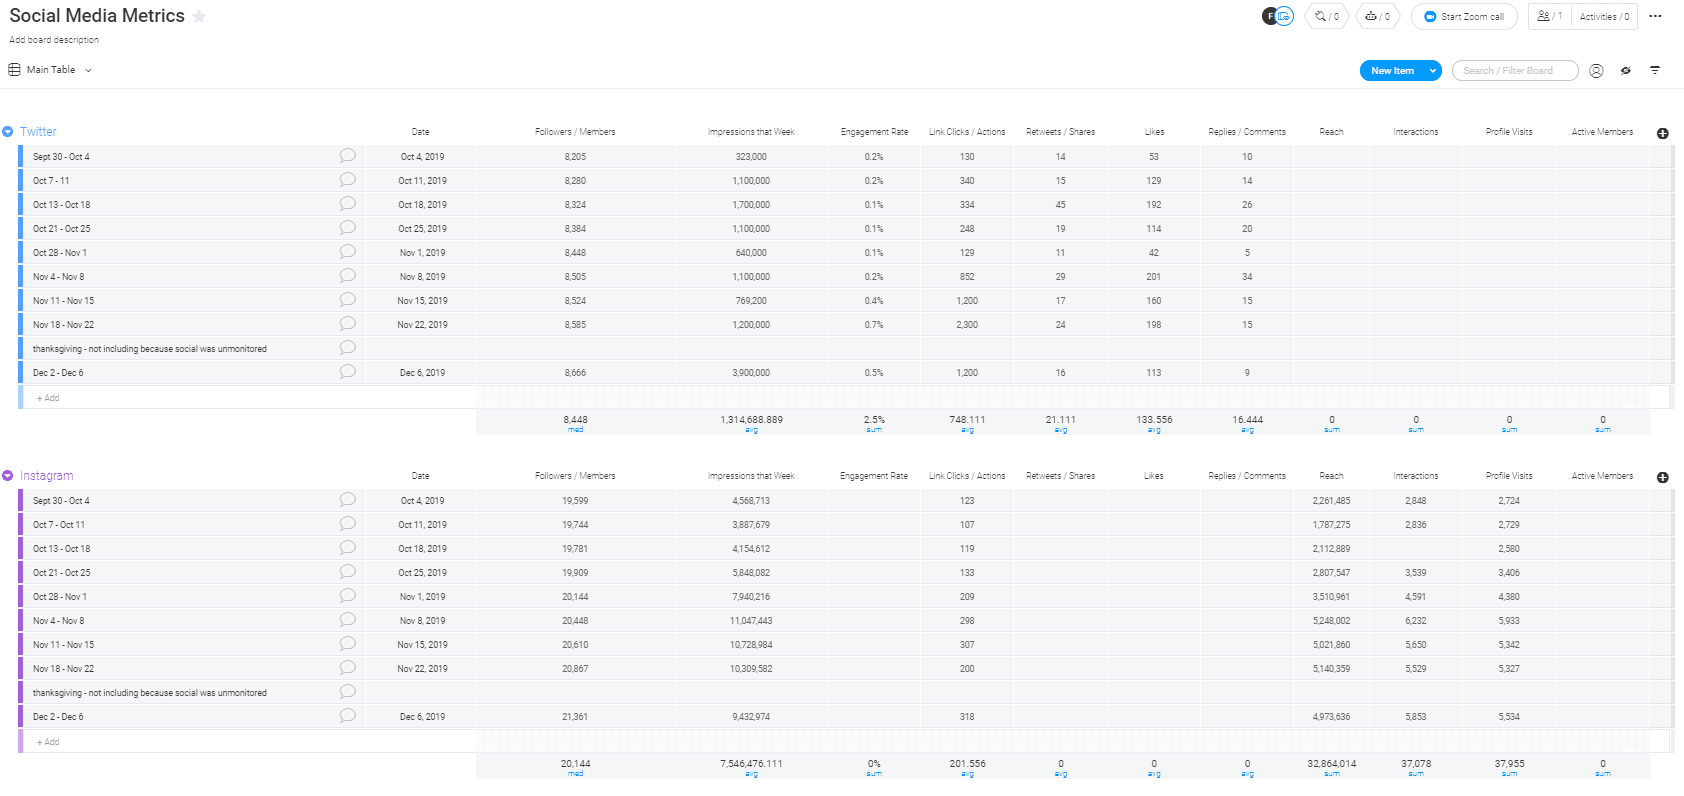This screenshot has height=796, width=1684.
Task: Collapse the Instagram group
Action: click(x=8, y=476)
